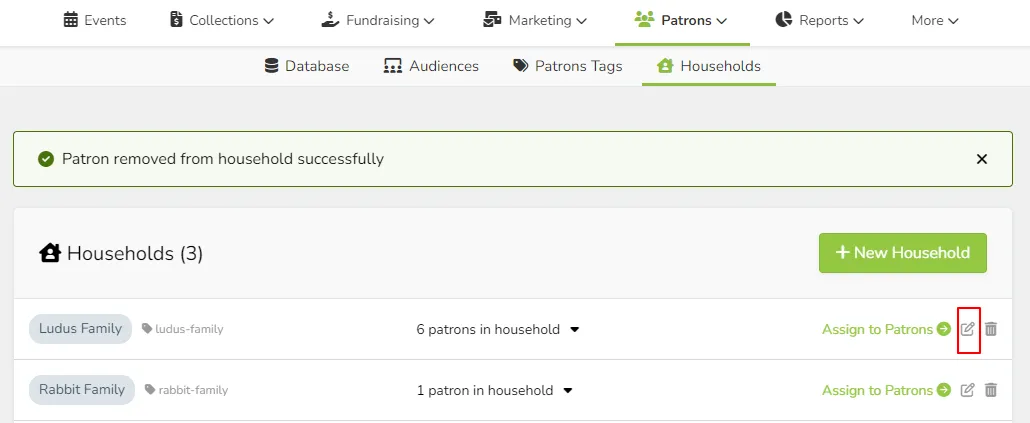Open the Fundraising dropdown menu

pos(378,20)
